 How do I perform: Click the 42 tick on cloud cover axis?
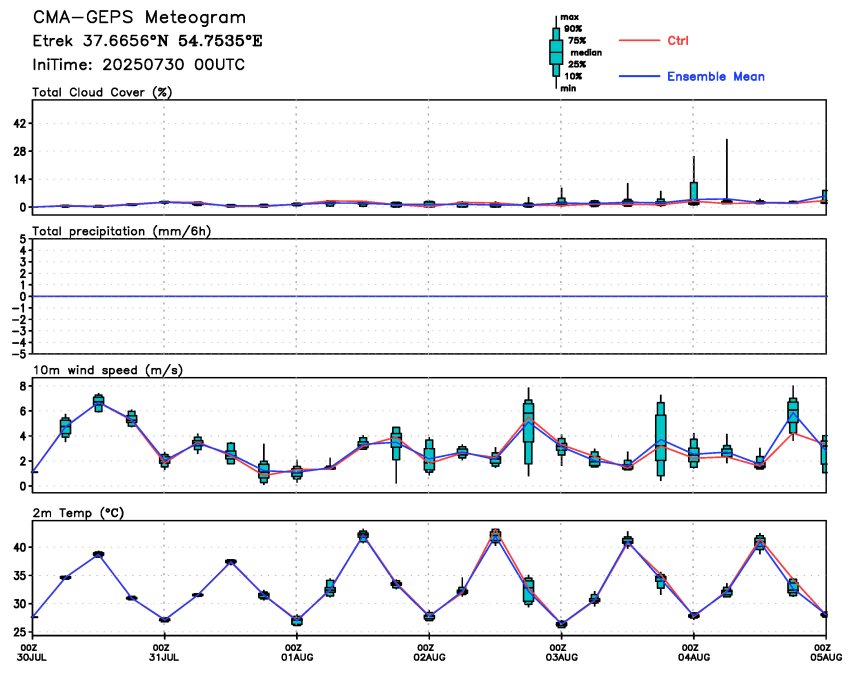tap(20, 124)
